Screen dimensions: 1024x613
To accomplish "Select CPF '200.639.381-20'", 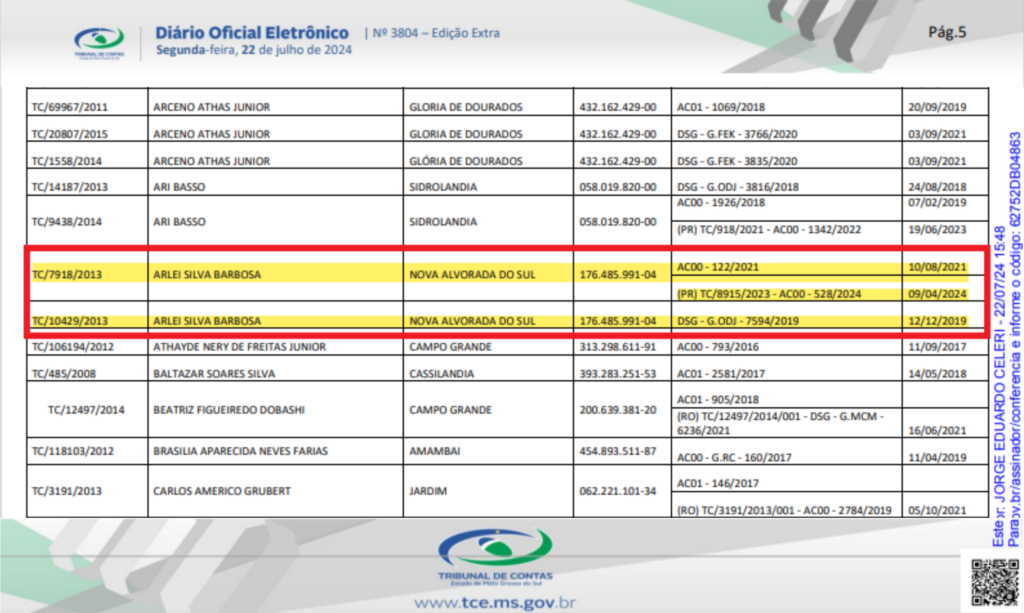I will click(618, 410).
